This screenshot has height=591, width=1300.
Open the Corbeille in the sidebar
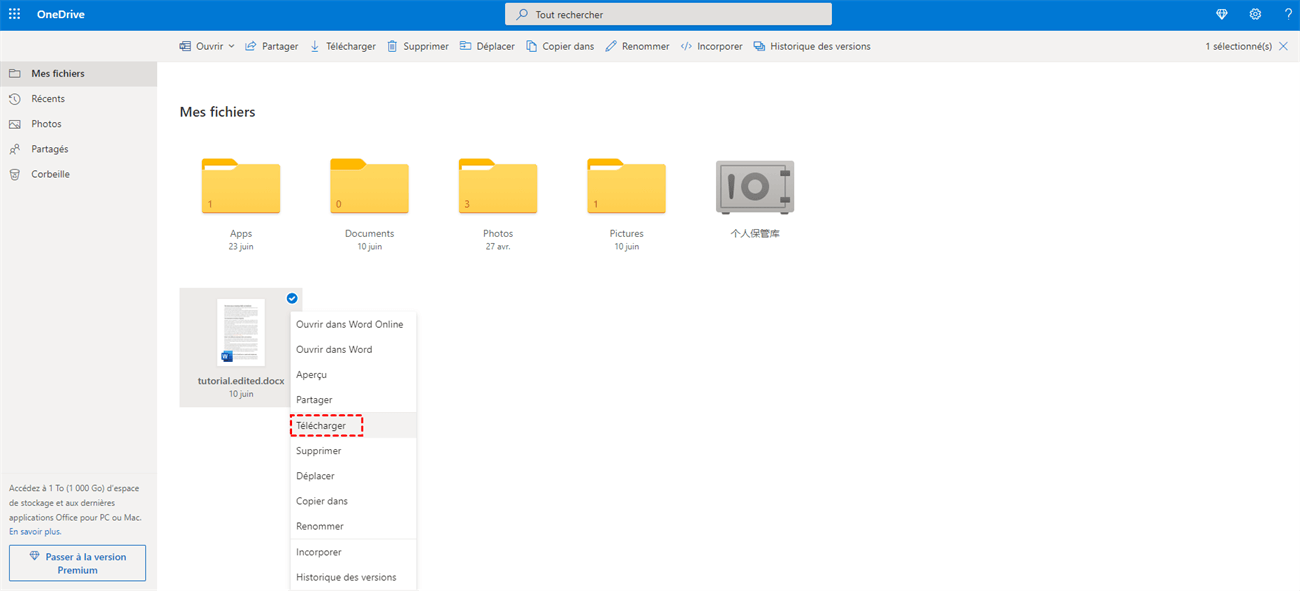[x=50, y=174]
